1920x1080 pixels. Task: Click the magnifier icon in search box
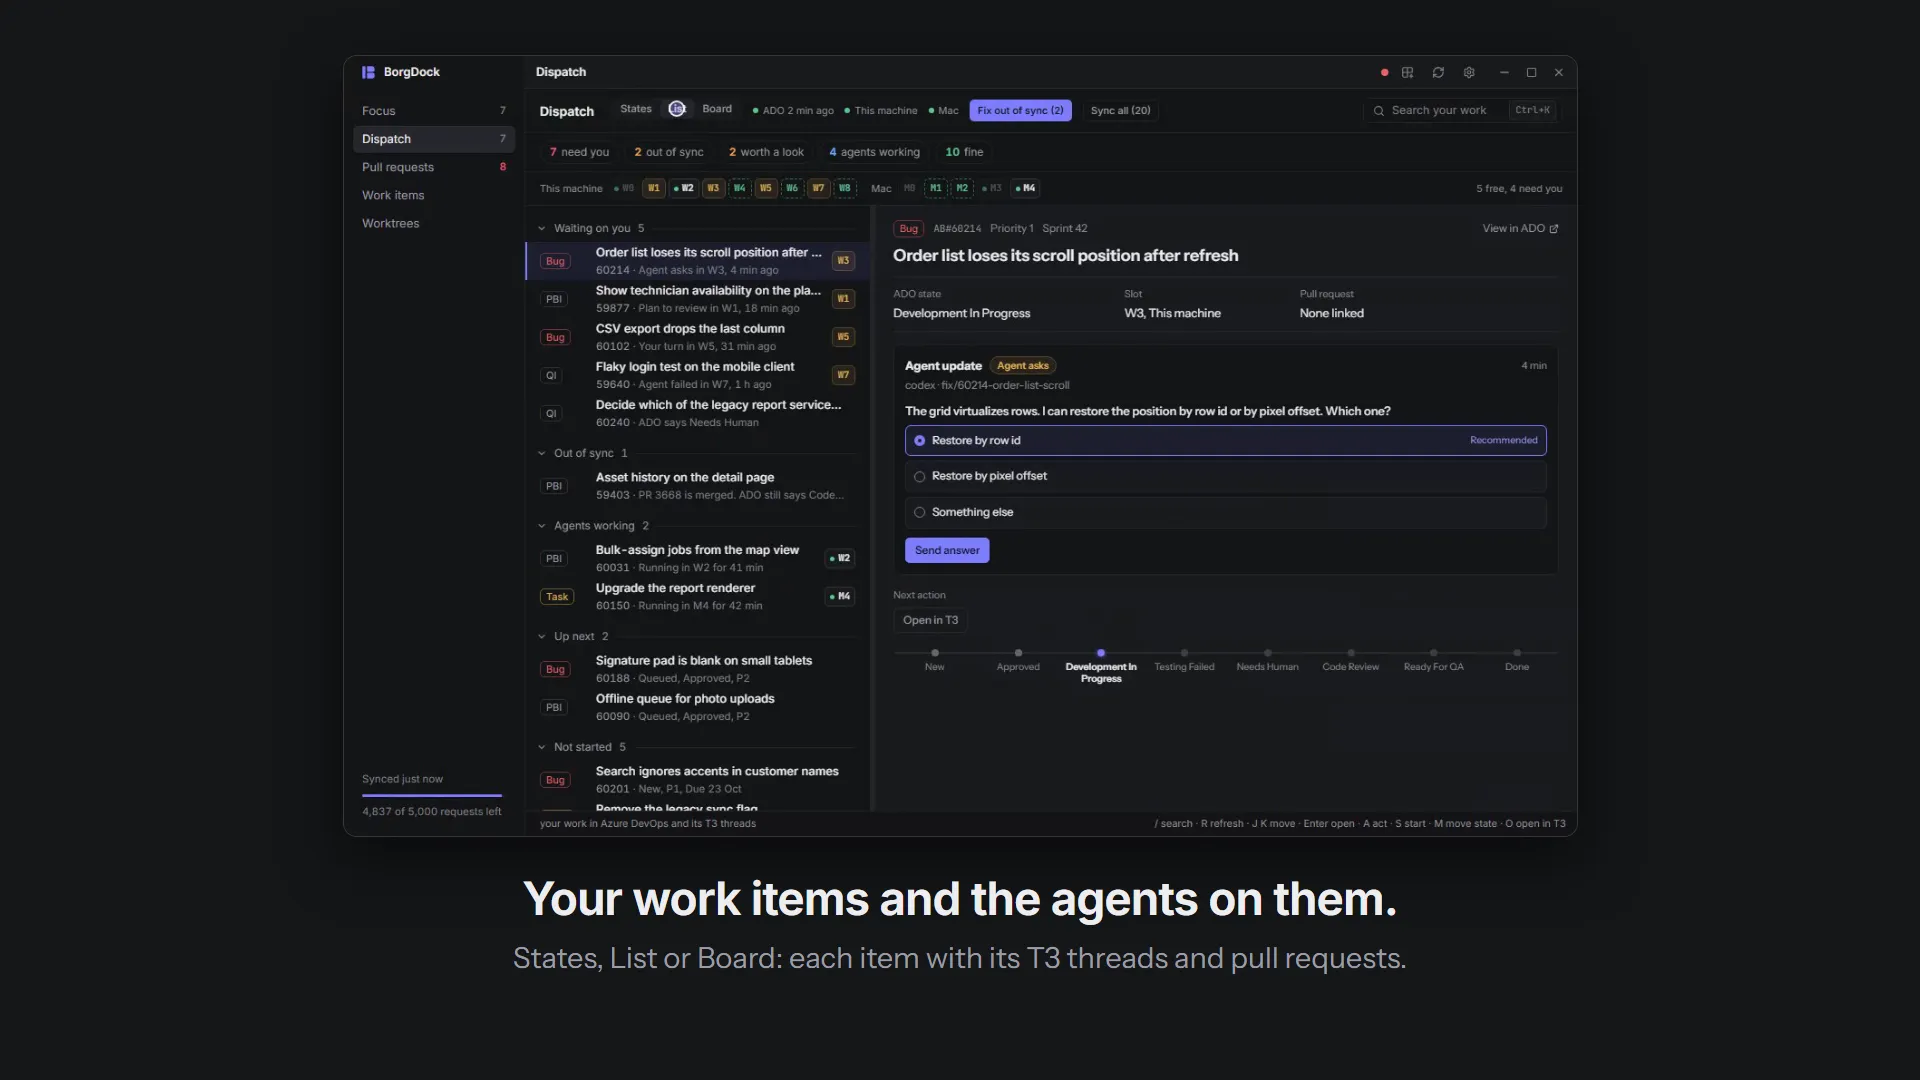coord(1379,111)
